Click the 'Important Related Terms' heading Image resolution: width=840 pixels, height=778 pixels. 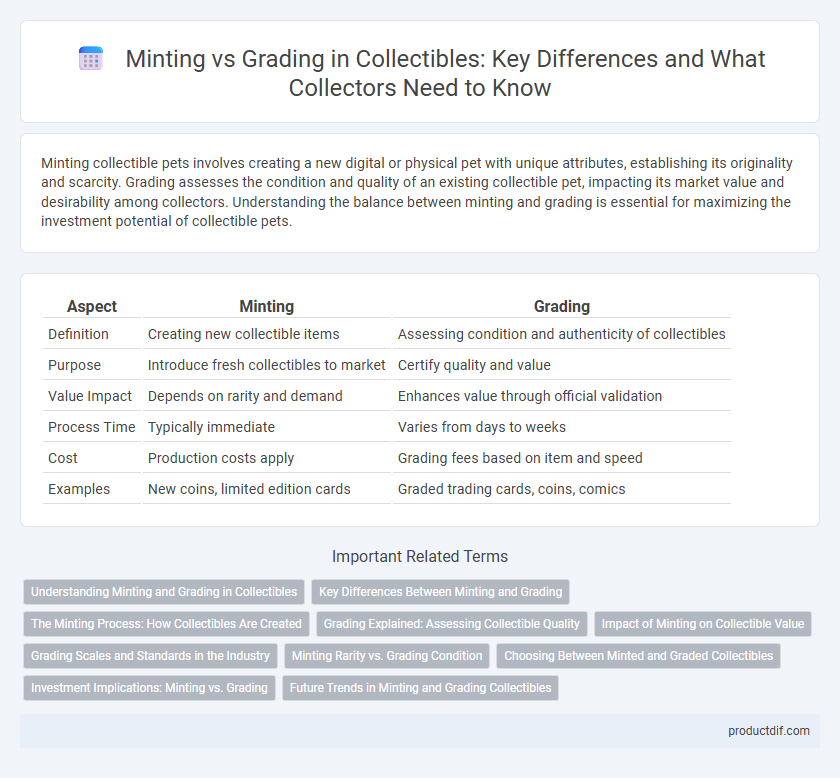point(420,556)
